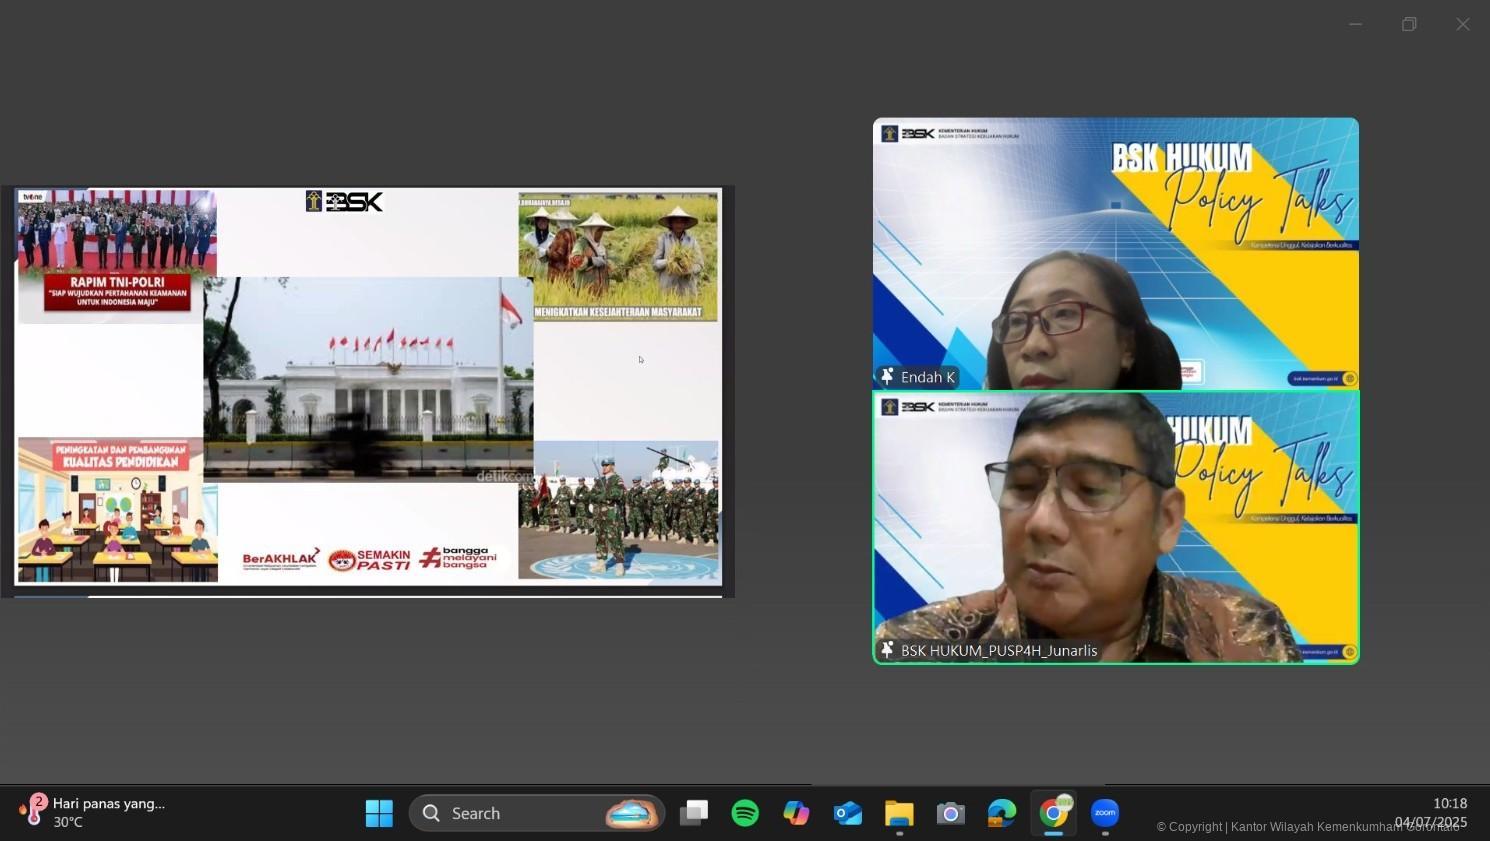Open Microsoft Copilot from the taskbar
This screenshot has width=1490, height=841.
(x=796, y=813)
